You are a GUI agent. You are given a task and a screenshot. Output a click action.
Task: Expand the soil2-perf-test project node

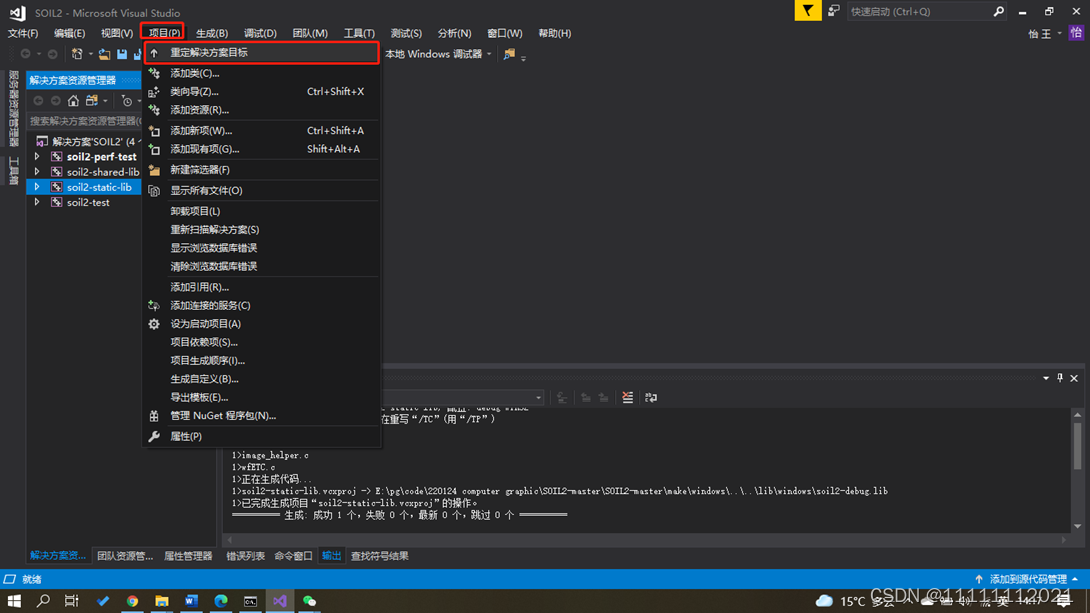[37, 156]
